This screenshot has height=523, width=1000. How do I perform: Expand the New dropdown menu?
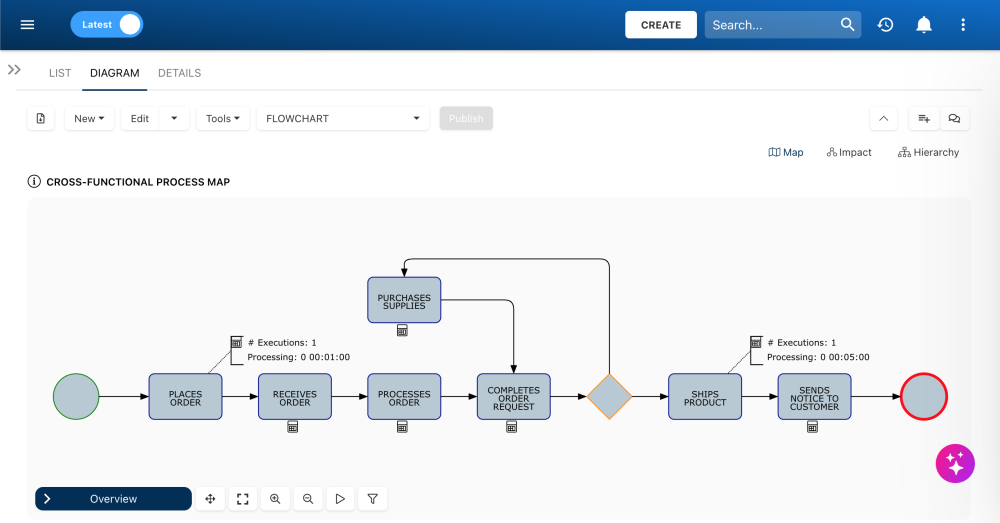coord(89,119)
